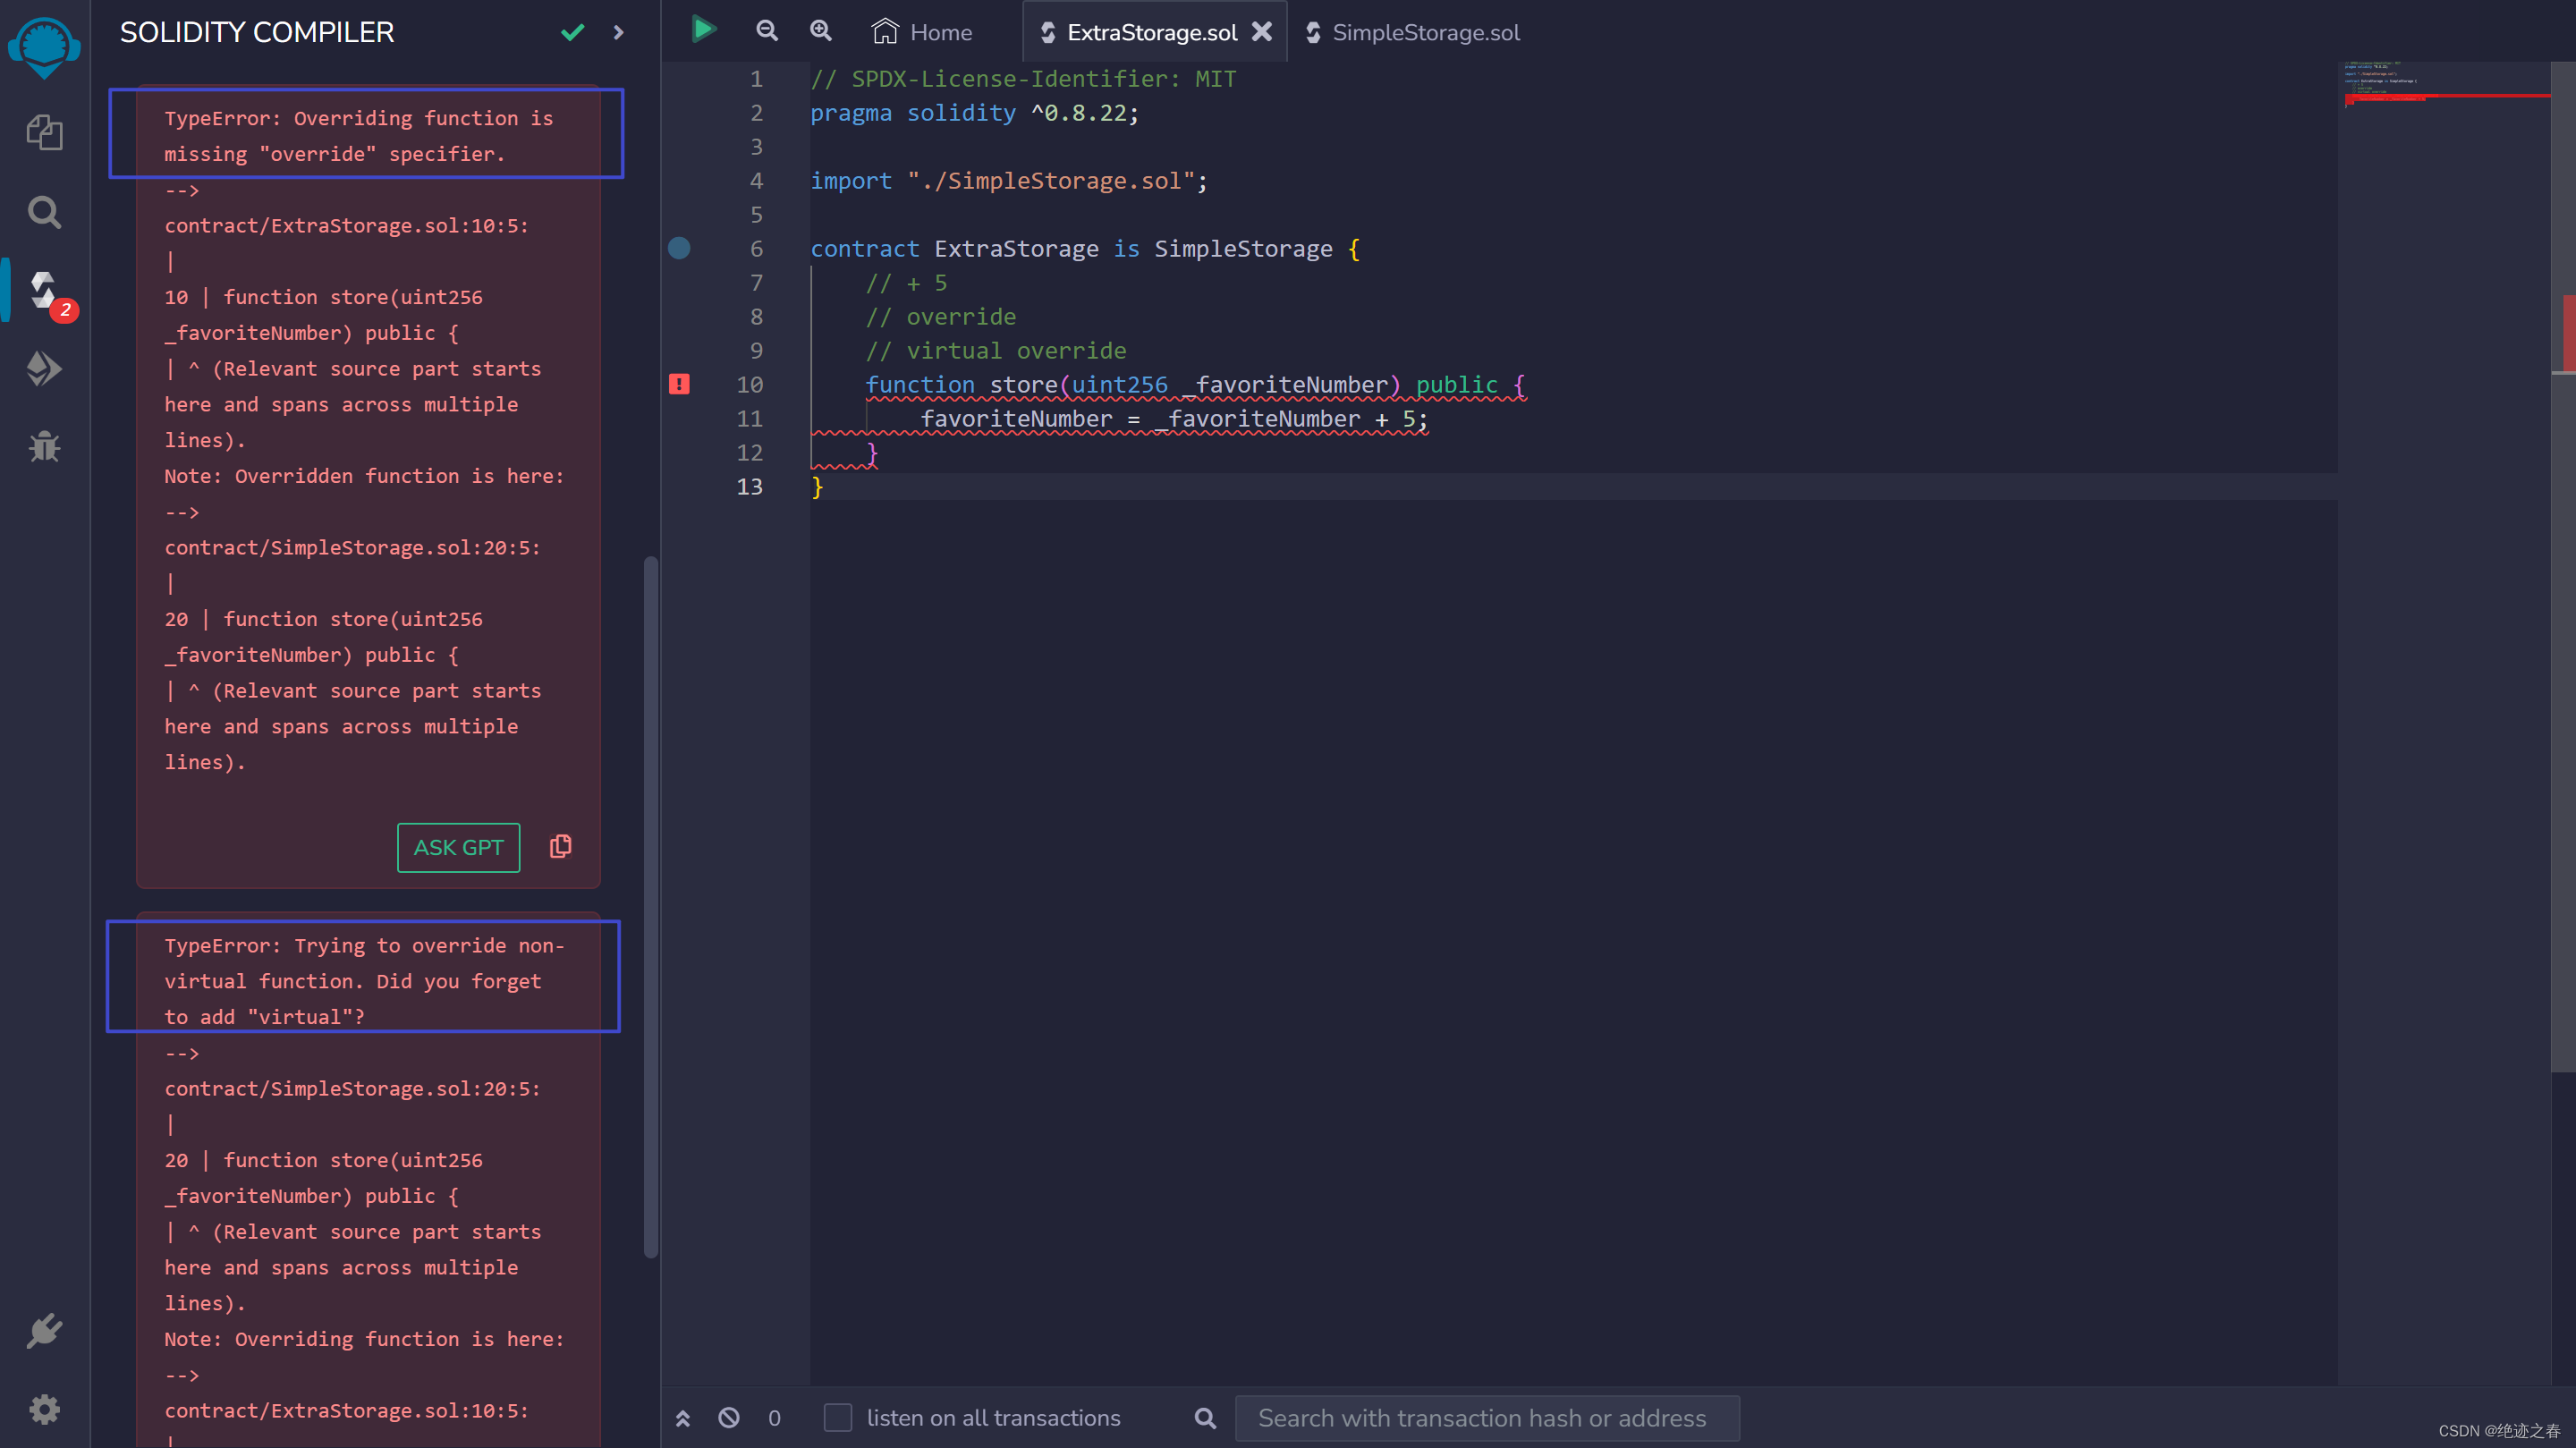Go to the Home tab
Viewport: 2576px width, 1448px height.
point(921,32)
